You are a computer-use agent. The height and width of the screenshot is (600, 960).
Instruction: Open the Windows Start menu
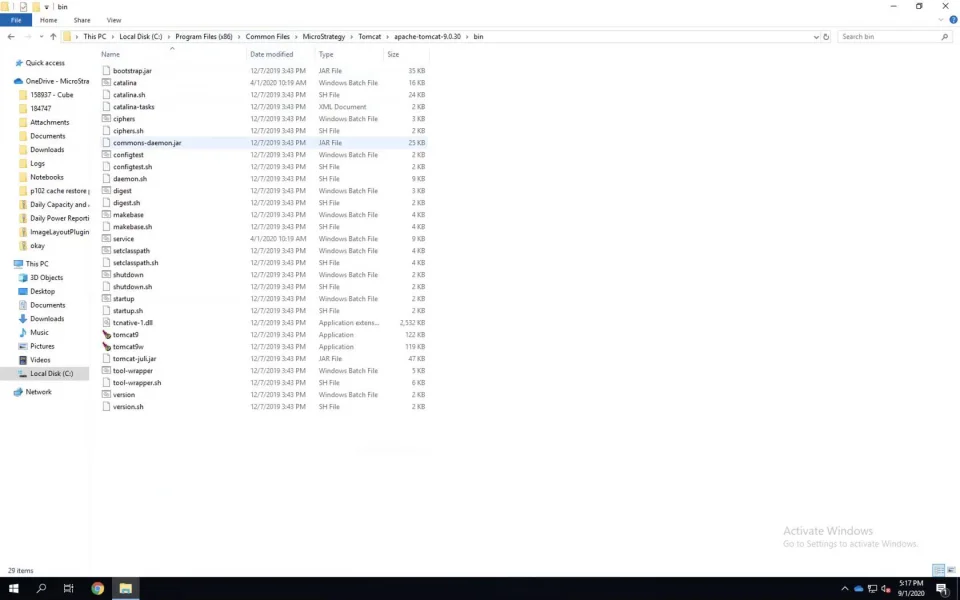13,588
